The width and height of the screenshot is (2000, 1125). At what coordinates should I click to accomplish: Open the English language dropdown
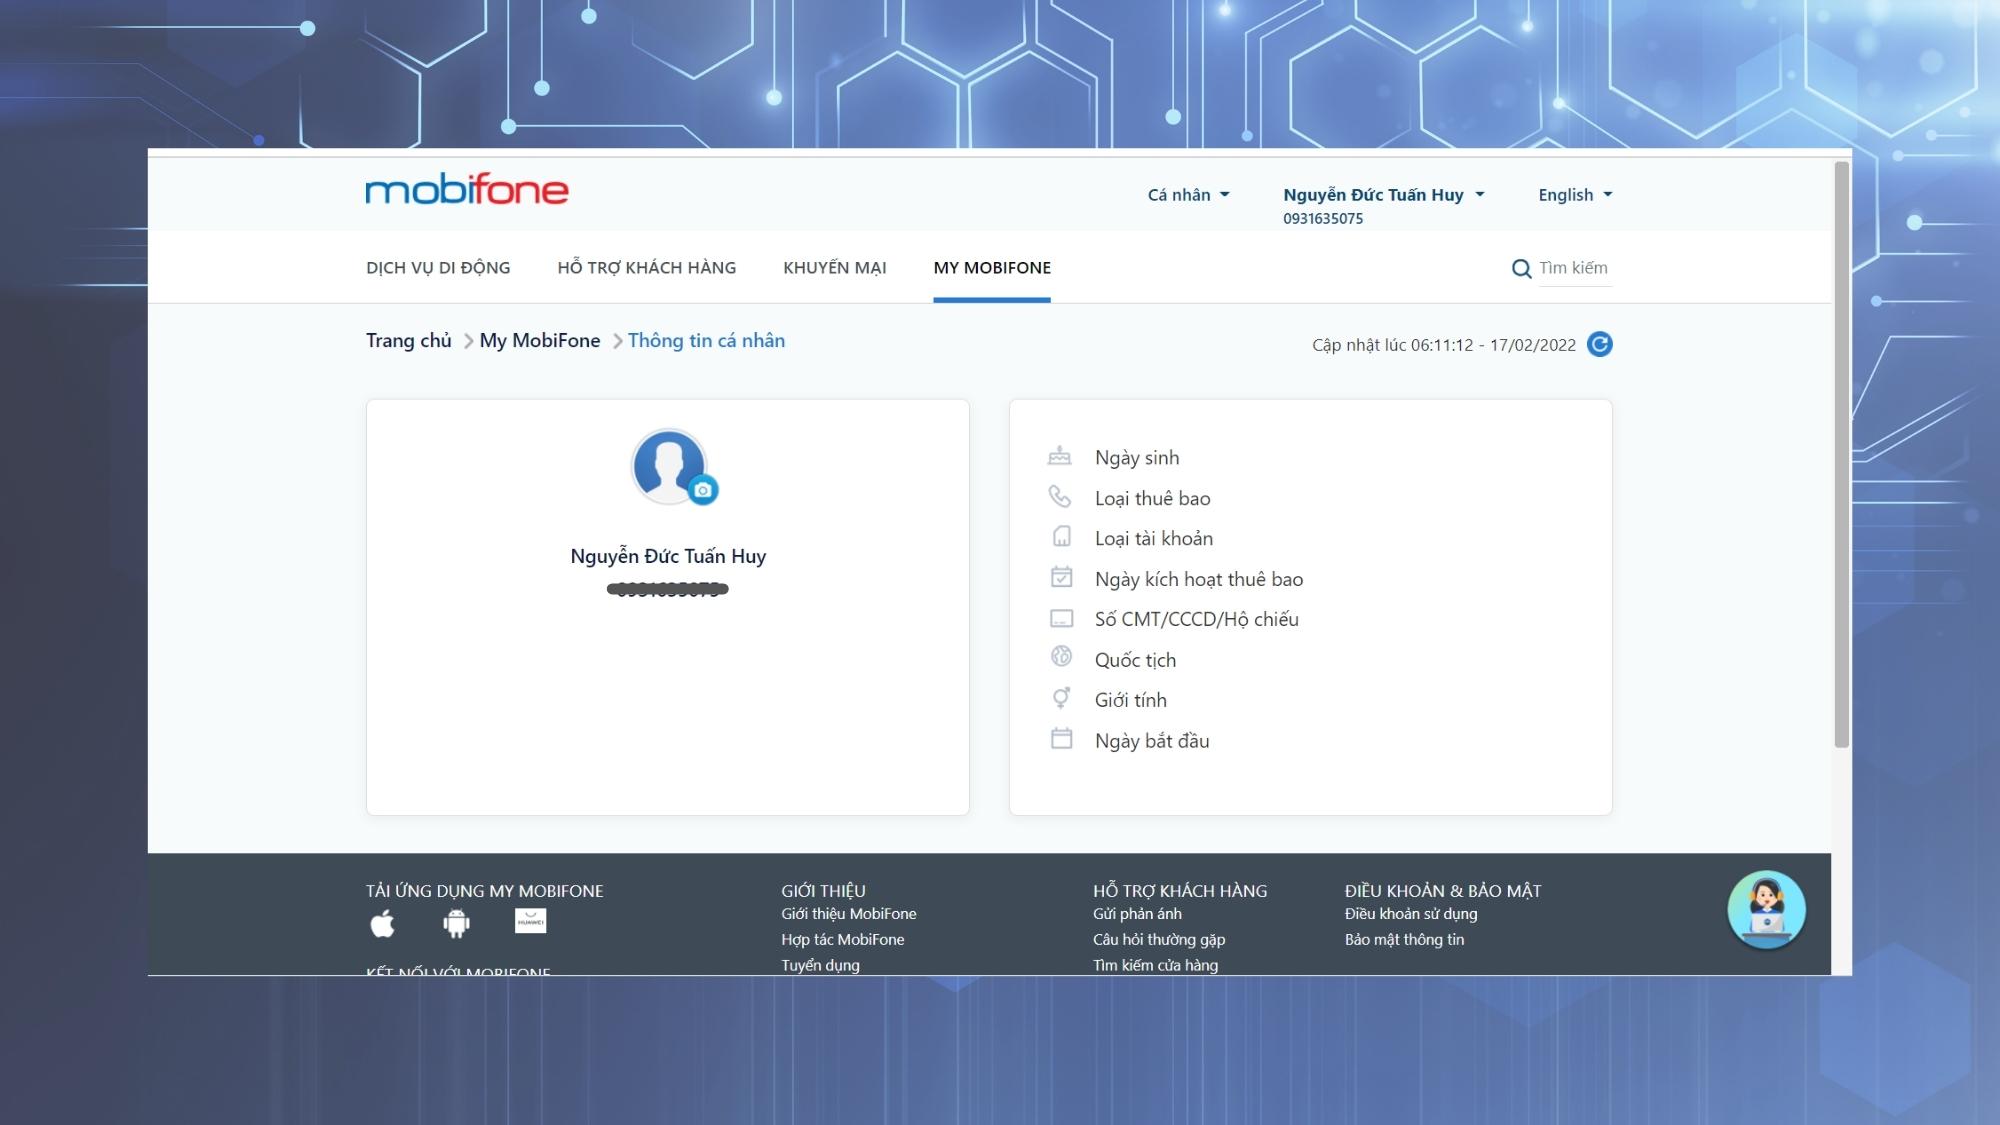click(x=1575, y=195)
